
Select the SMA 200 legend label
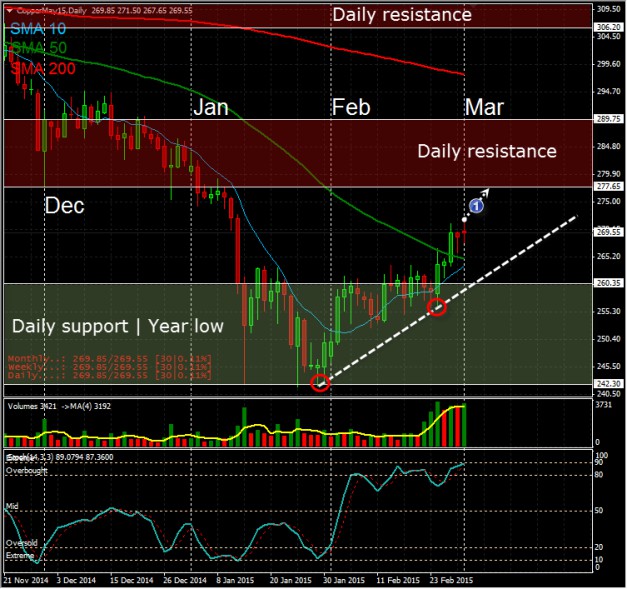[x=43, y=69]
